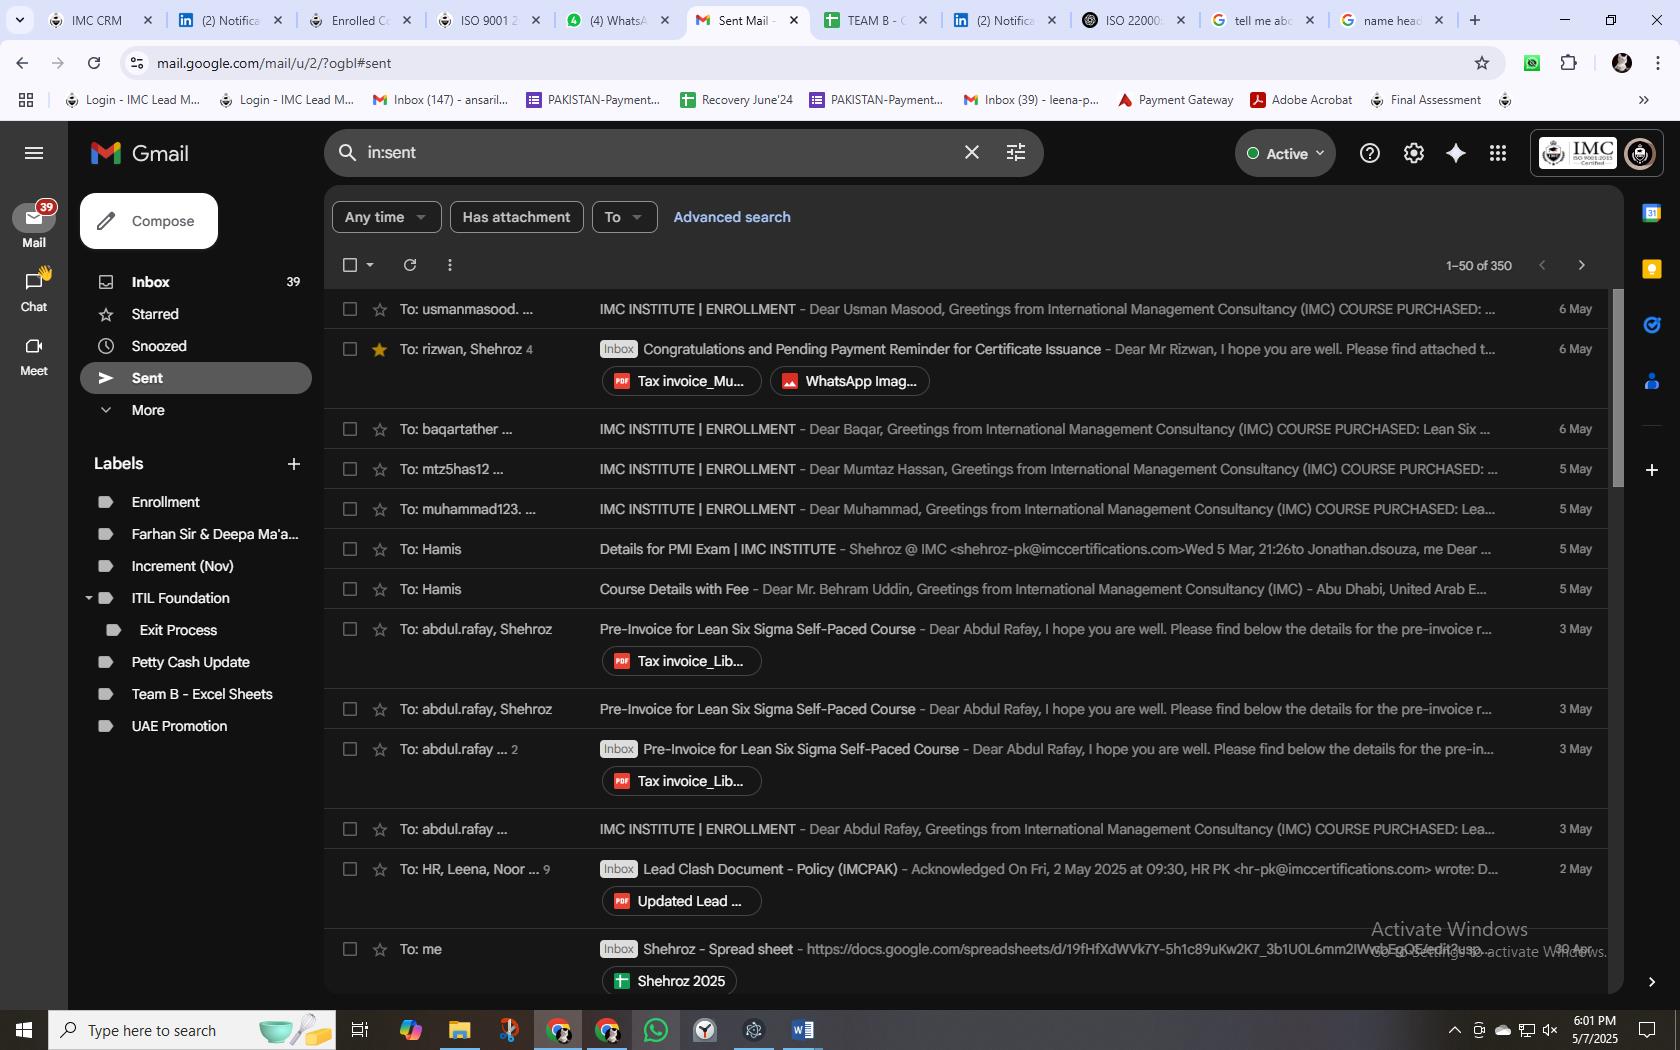Show search options sliders icon
1680x1050 pixels.
click(1015, 153)
